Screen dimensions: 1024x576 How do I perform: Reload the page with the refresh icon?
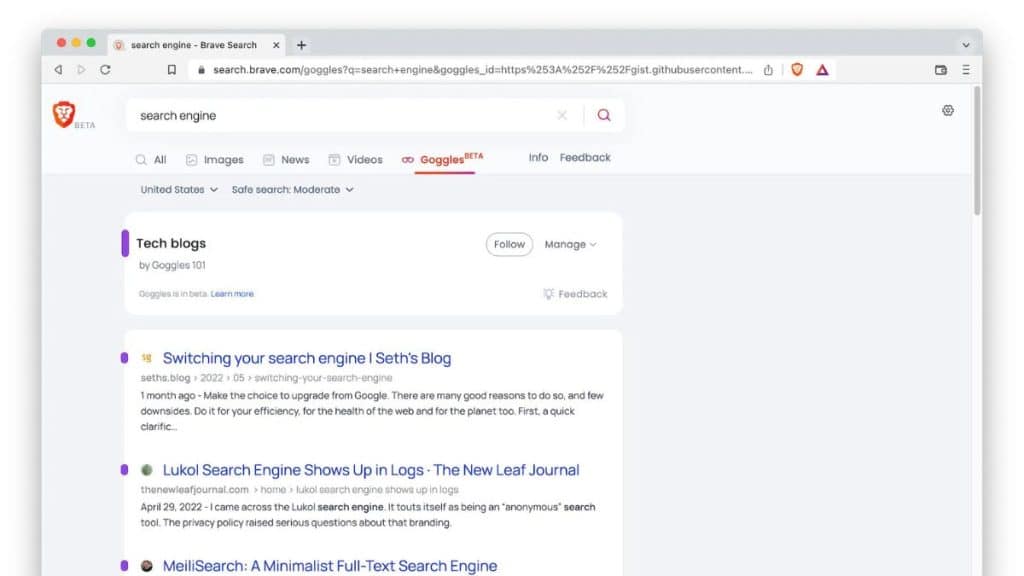[x=105, y=69]
